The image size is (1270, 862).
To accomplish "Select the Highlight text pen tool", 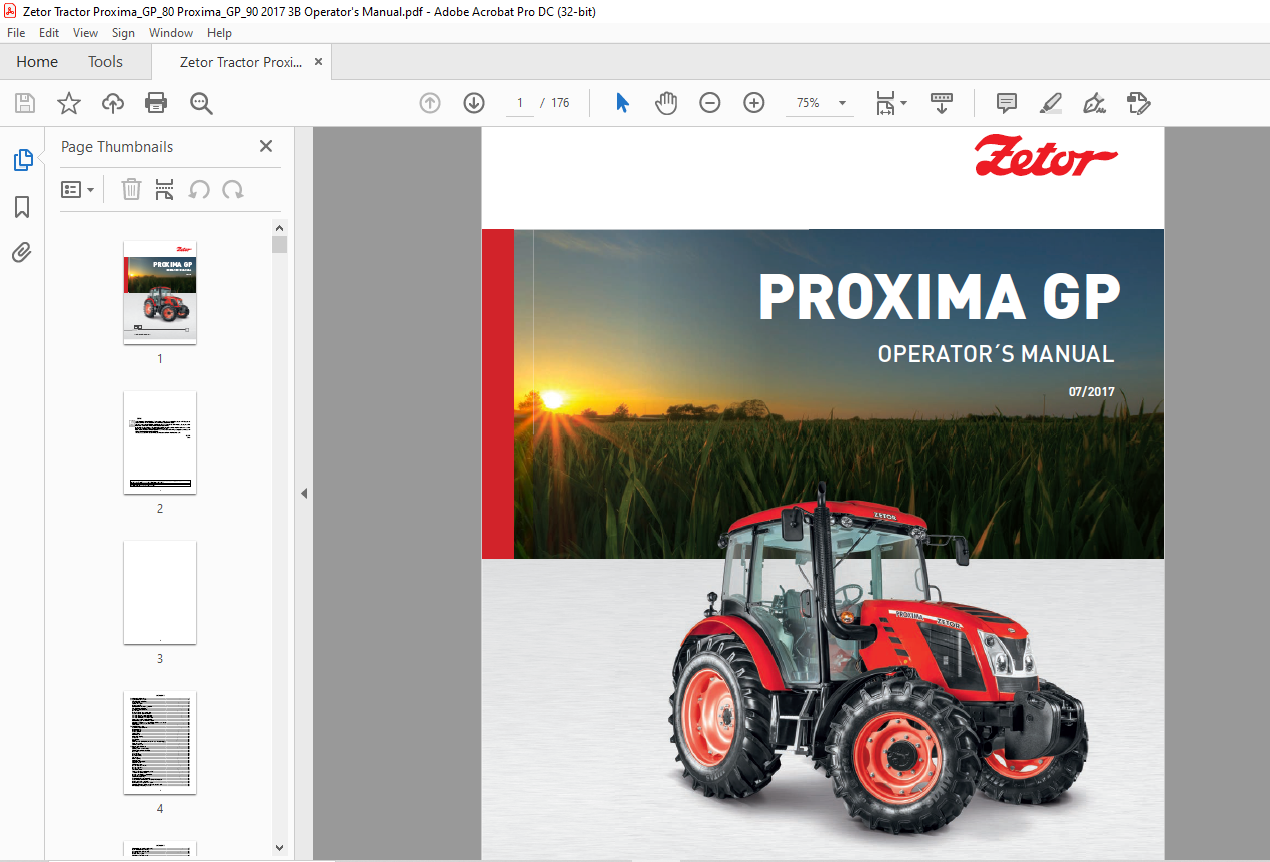I will 1051,103.
